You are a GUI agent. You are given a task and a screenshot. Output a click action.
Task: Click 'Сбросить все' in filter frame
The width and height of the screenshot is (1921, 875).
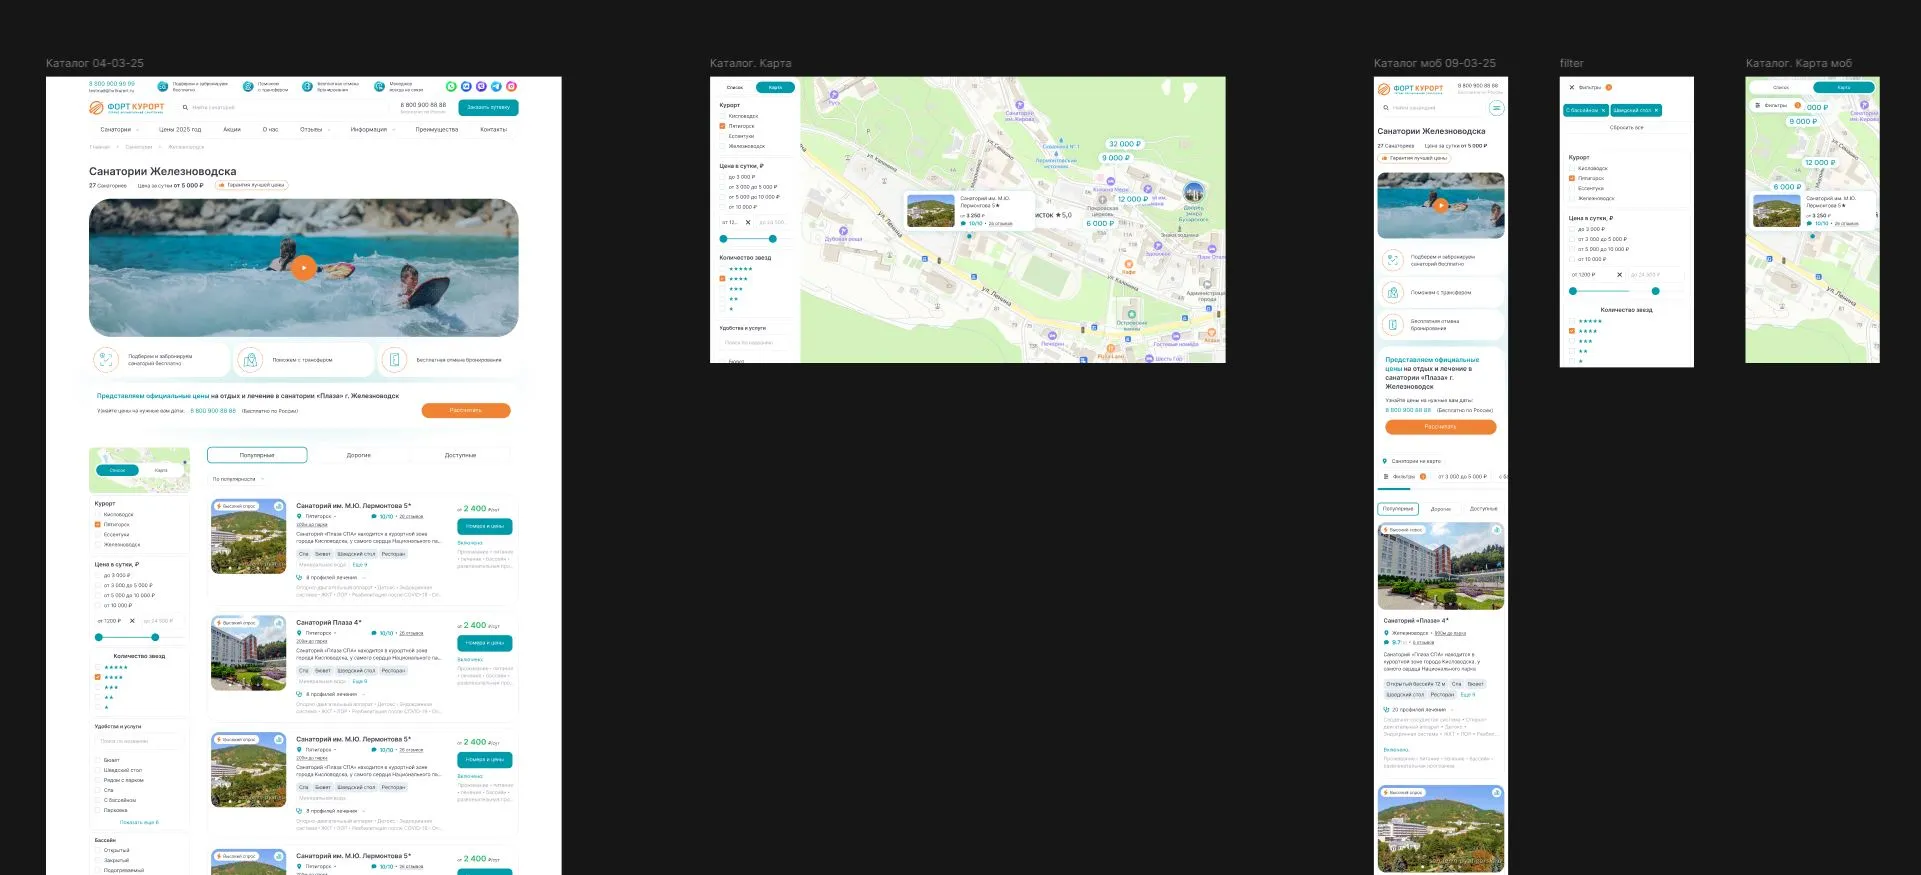1626,127
